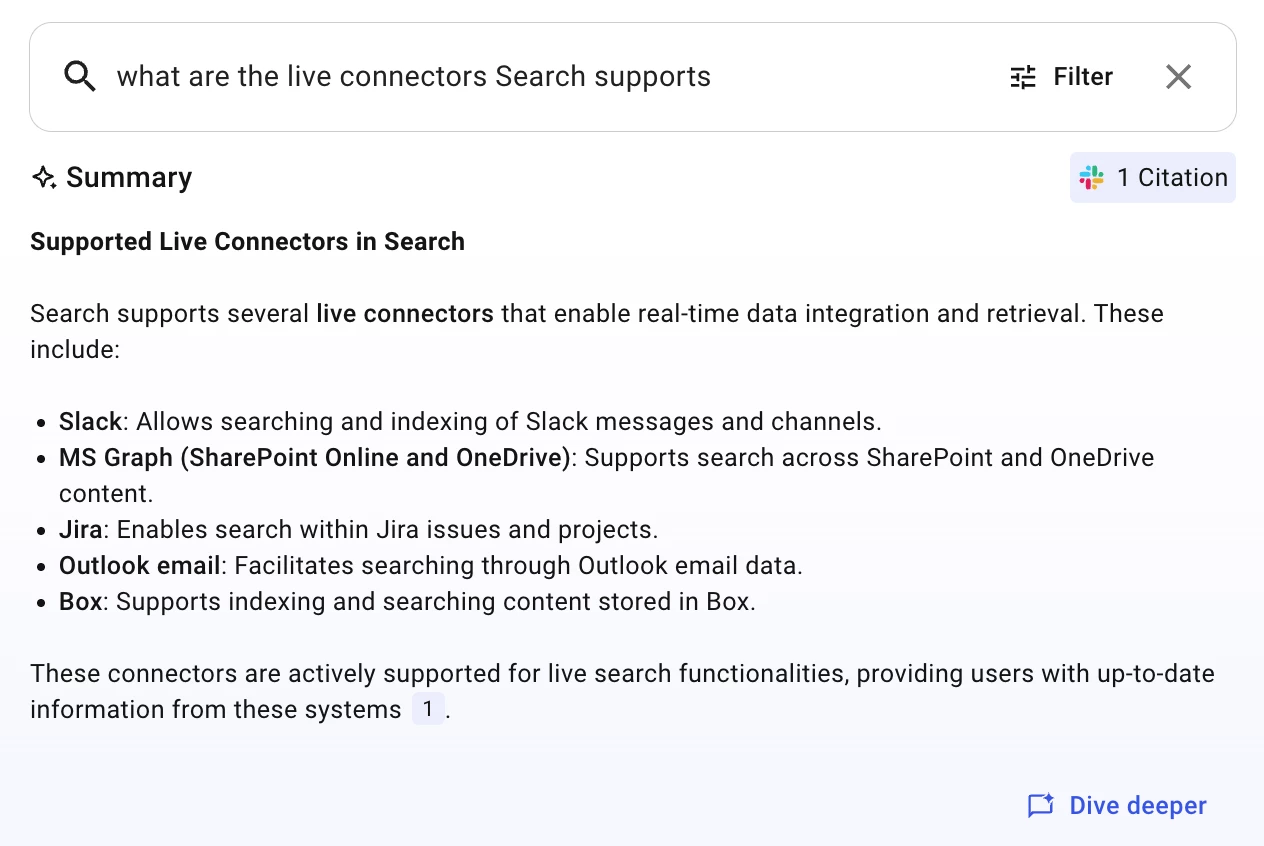Click into the search query text field
1264x846 pixels.
pos(500,77)
